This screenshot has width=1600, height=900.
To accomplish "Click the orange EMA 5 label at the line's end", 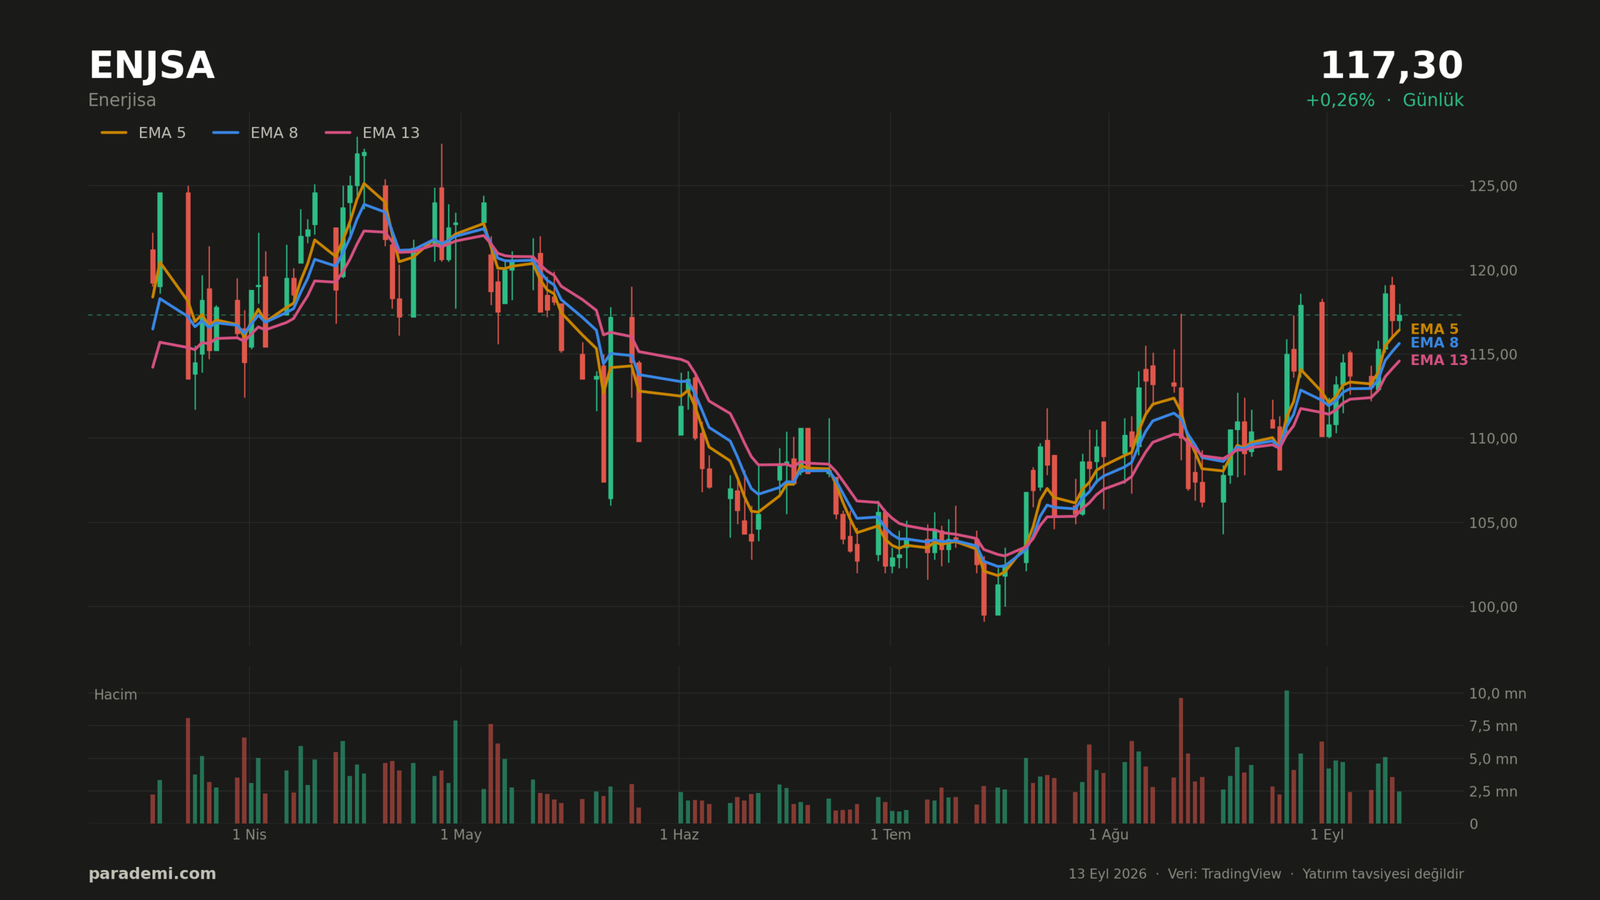I will tap(1434, 329).
